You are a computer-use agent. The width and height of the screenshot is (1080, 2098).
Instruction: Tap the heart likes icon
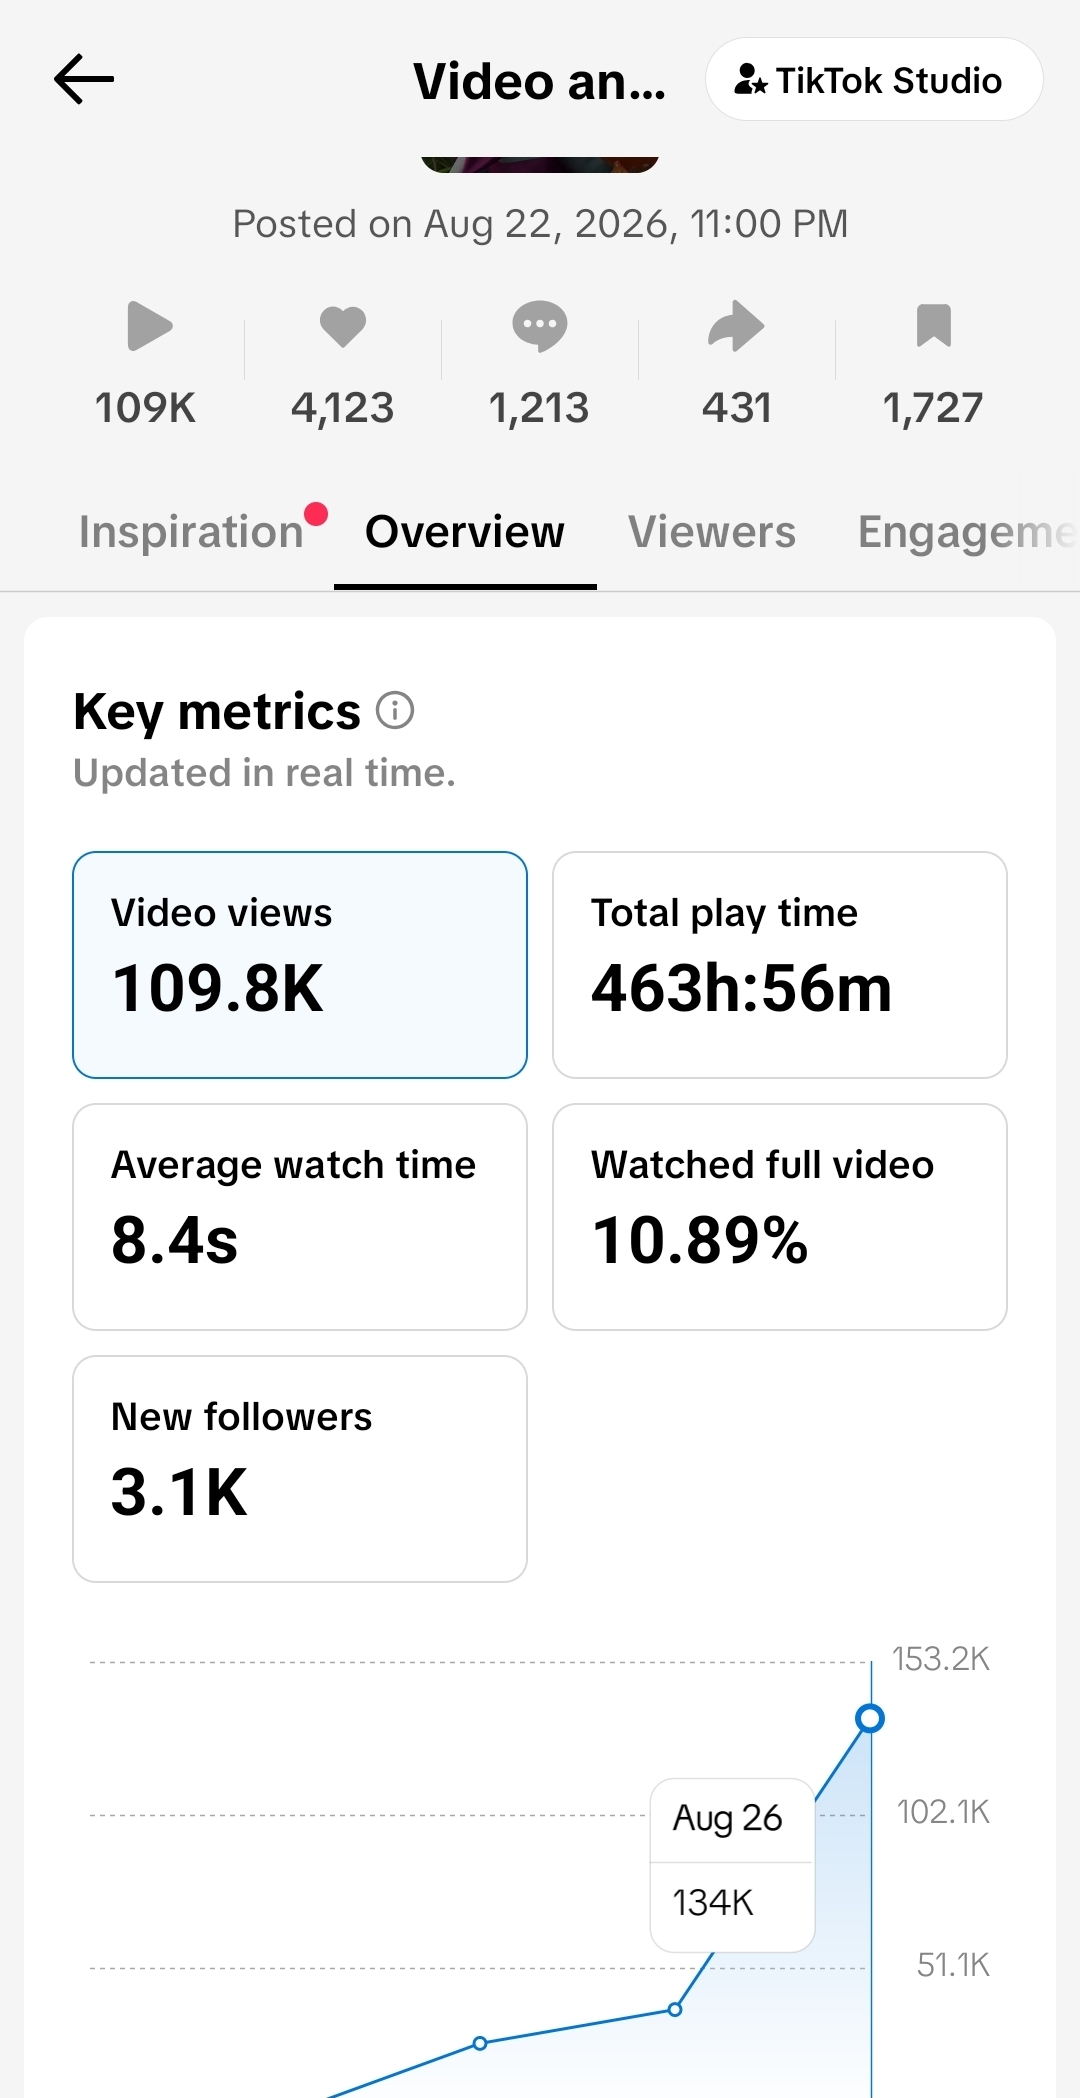pyautogui.click(x=343, y=327)
